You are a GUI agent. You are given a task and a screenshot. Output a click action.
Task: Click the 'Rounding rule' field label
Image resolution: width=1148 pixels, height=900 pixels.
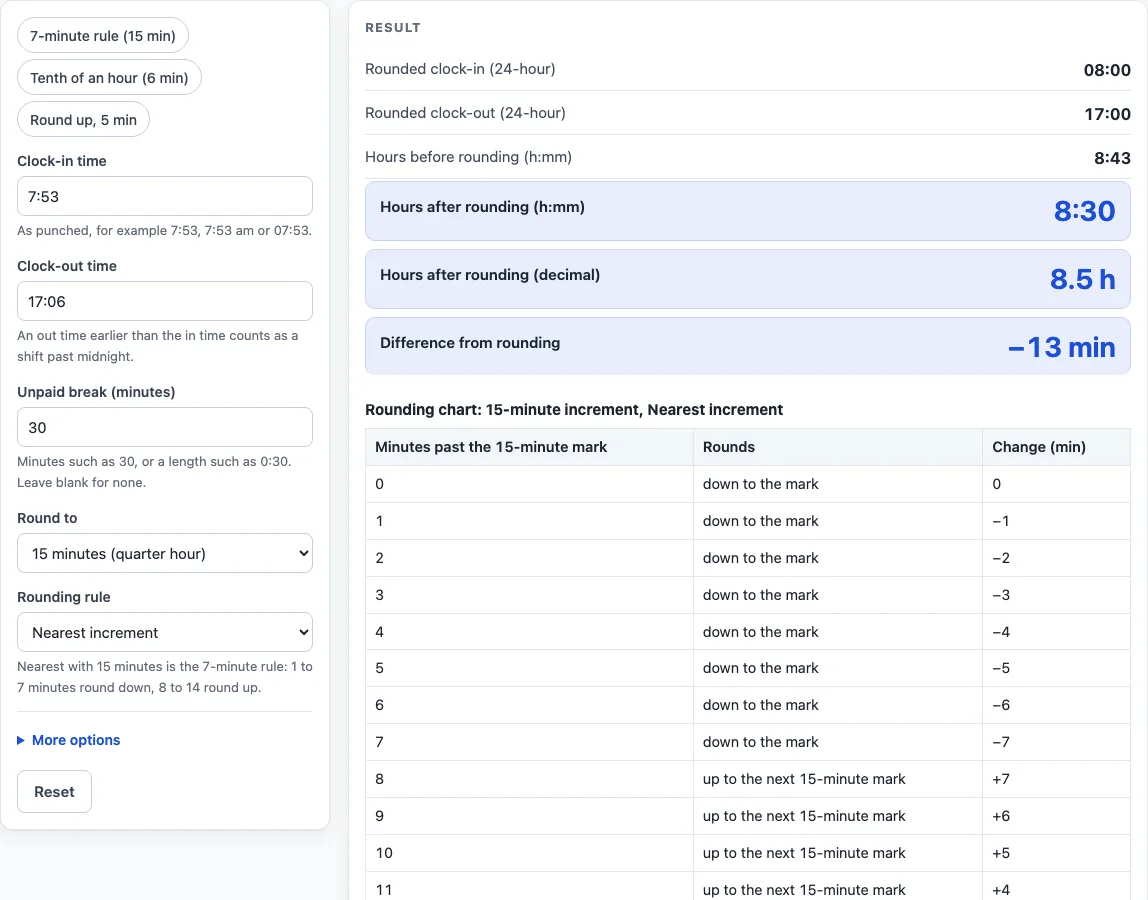pyautogui.click(x=64, y=597)
